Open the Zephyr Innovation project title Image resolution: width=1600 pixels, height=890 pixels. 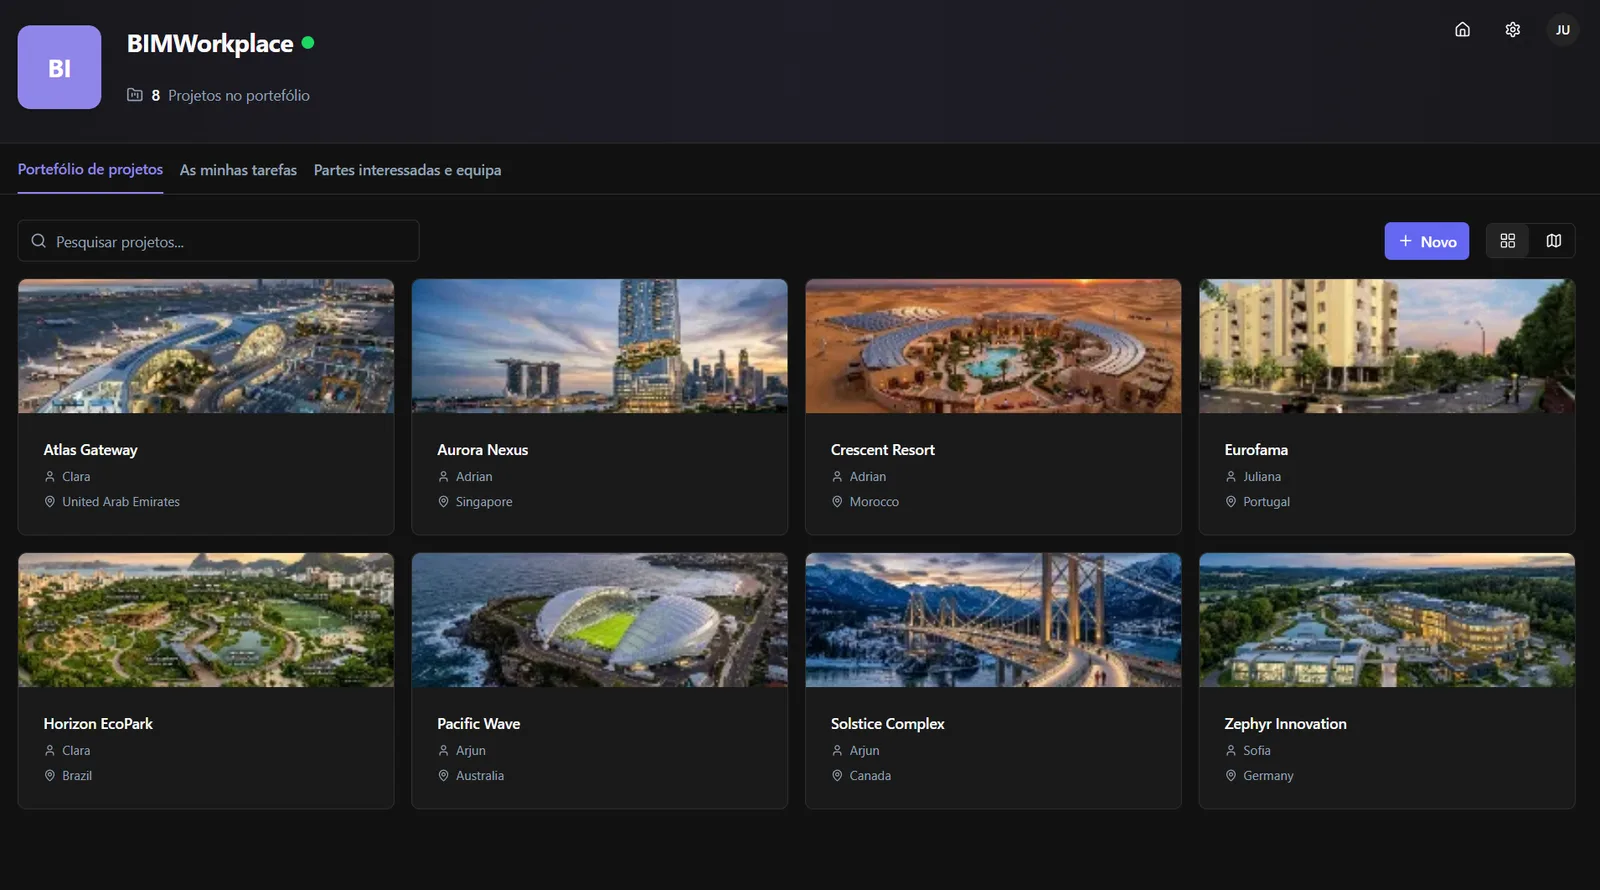[1285, 724]
